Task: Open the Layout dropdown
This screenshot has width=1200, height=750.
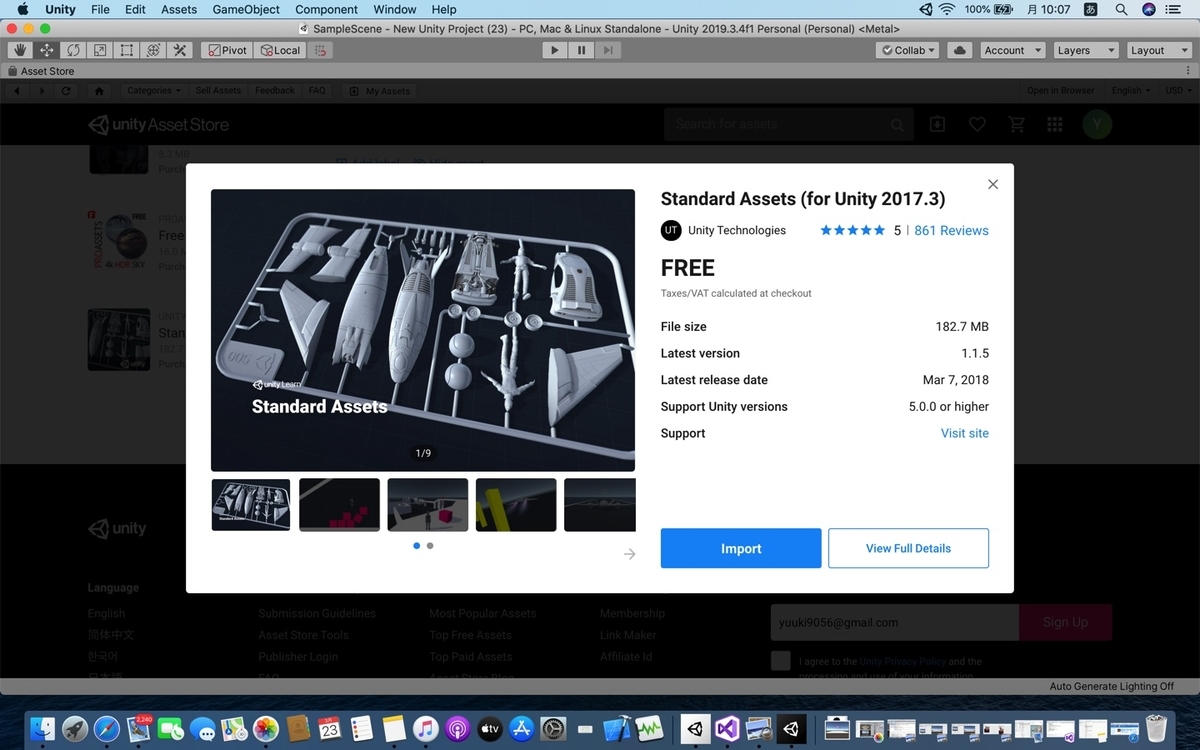Action: click(1157, 50)
